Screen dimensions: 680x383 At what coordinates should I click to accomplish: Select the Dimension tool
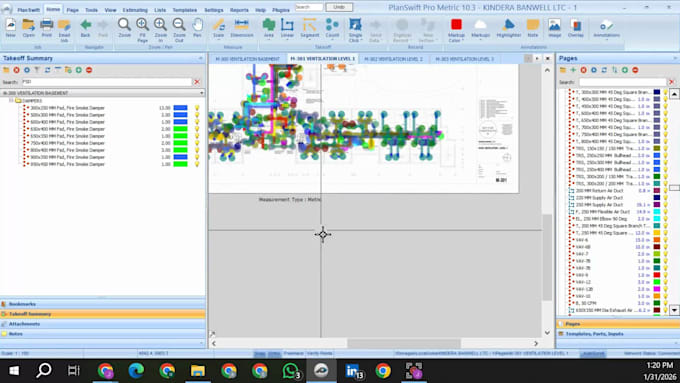pyautogui.click(x=242, y=25)
